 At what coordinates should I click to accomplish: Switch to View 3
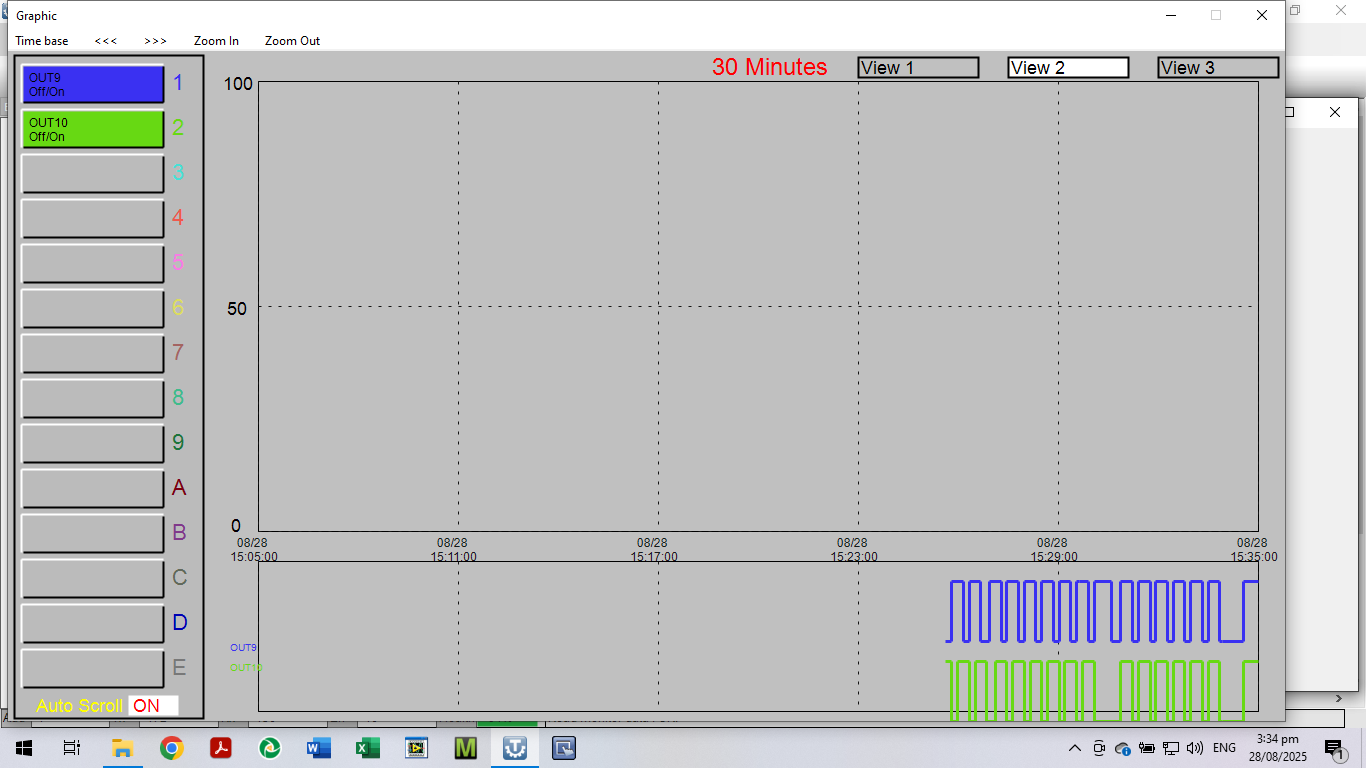click(1218, 68)
